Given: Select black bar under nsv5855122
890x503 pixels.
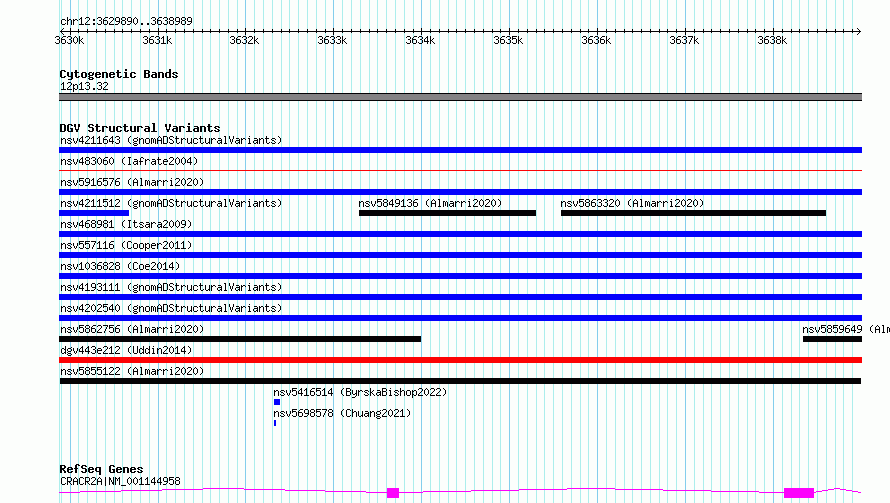Looking at the screenshot, I should [x=460, y=381].
